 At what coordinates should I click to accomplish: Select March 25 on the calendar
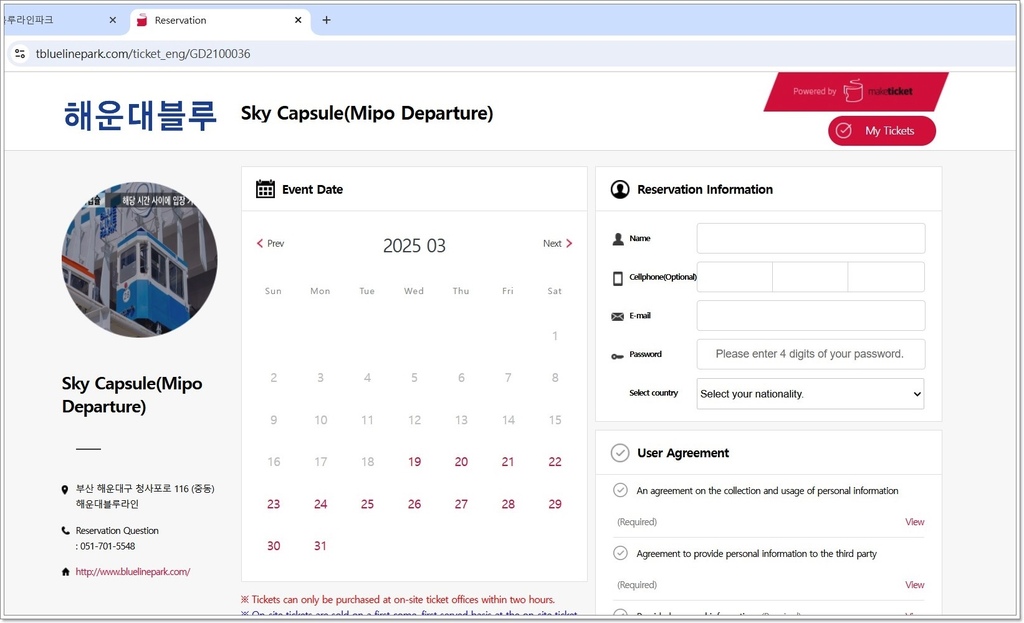(368, 504)
